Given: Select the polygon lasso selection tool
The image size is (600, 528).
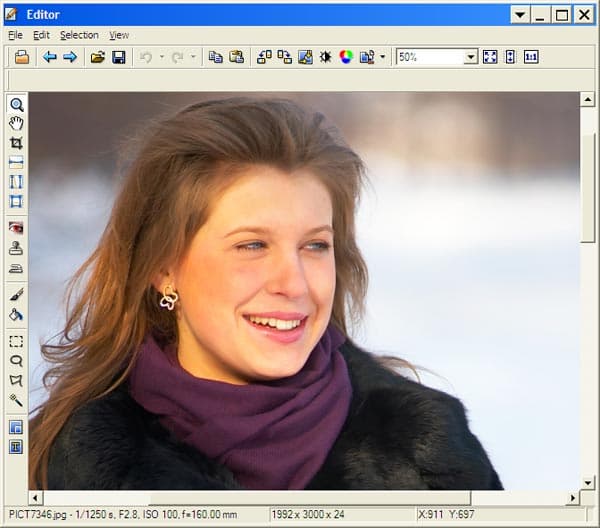Looking at the screenshot, I should point(16,380).
